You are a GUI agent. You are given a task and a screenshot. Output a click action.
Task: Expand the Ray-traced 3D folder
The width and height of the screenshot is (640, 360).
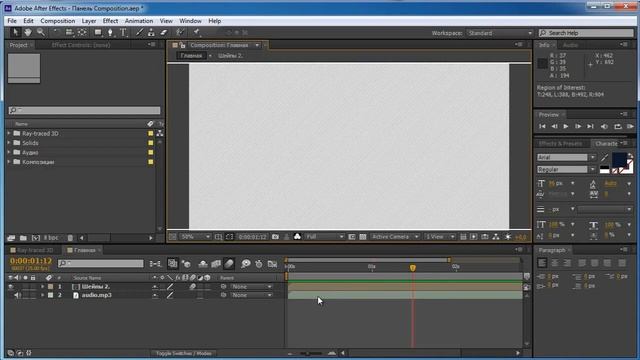click(9, 133)
